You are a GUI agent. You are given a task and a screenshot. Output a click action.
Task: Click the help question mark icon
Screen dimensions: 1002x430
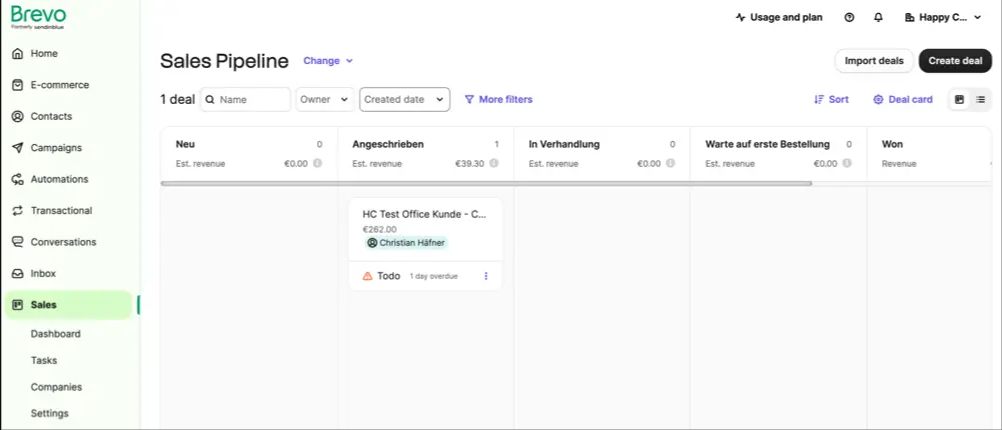pos(849,17)
